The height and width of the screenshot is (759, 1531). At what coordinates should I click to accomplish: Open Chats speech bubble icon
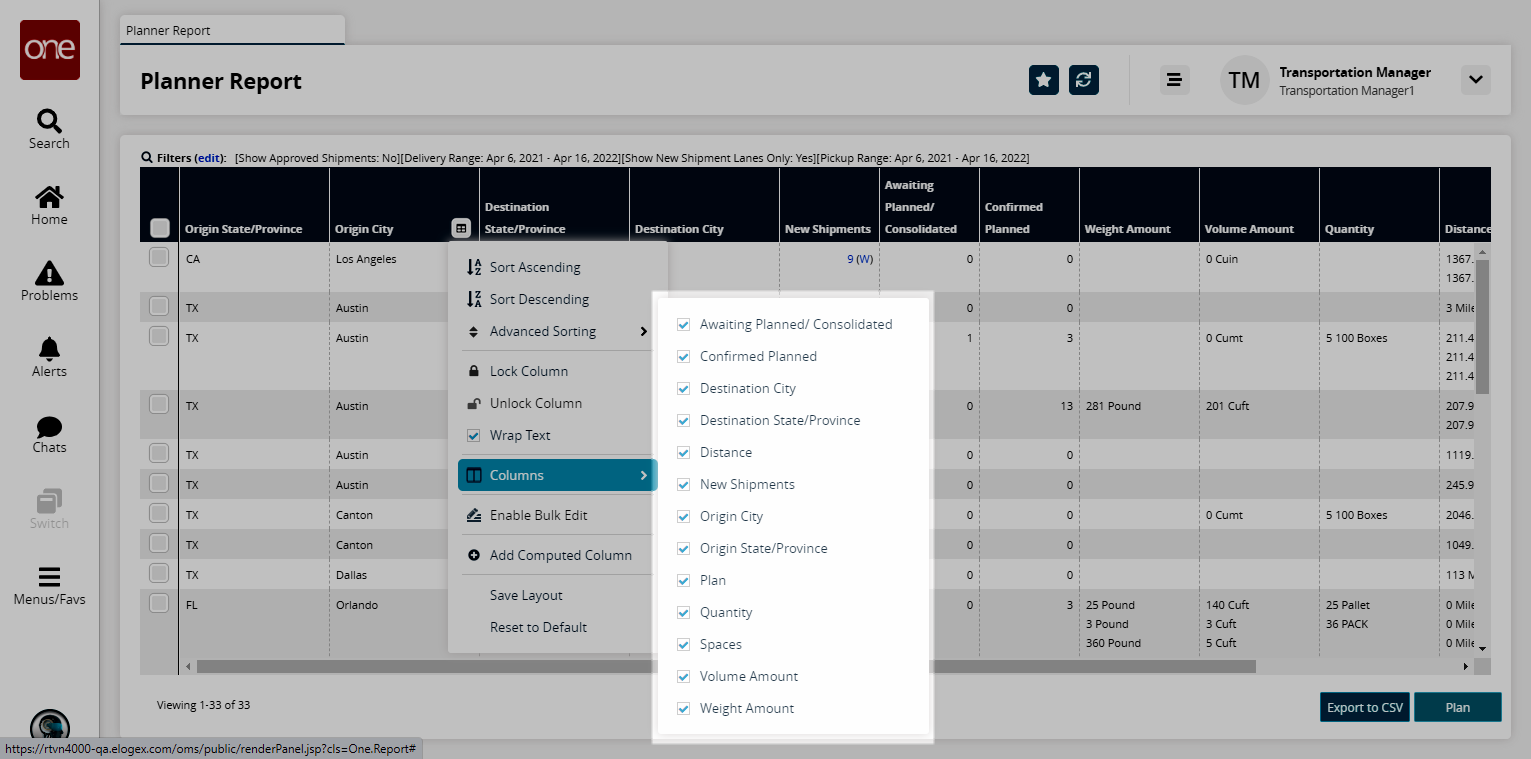49,427
